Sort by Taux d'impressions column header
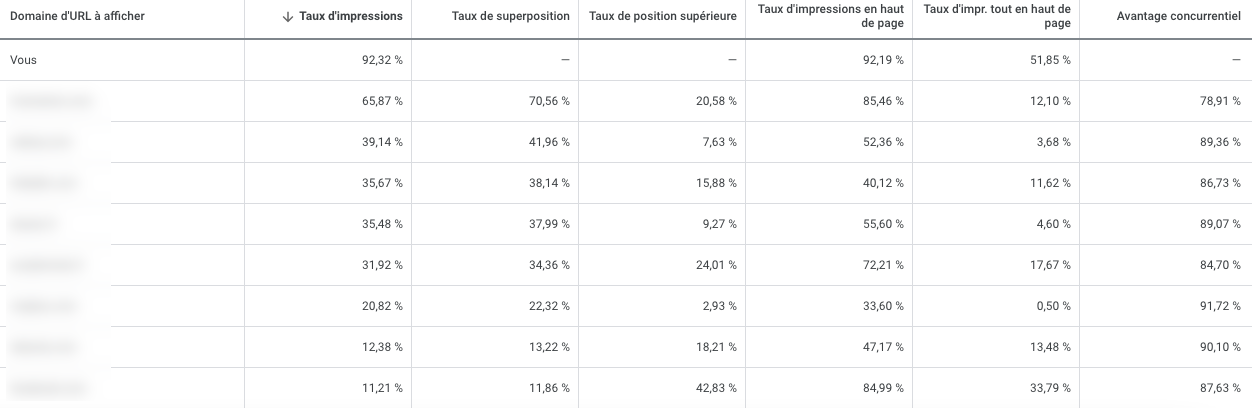Screen dimensions: 1252x408 [351, 17]
